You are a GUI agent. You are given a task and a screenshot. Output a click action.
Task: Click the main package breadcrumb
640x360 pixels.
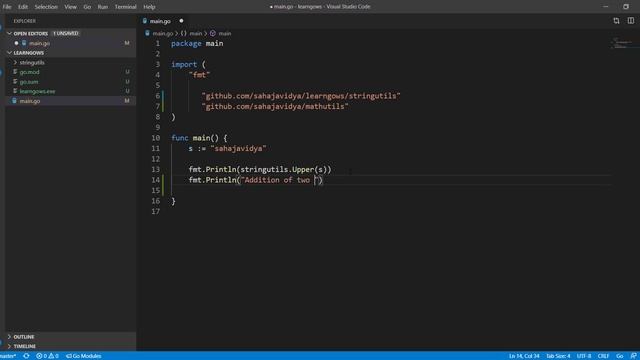pos(196,33)
